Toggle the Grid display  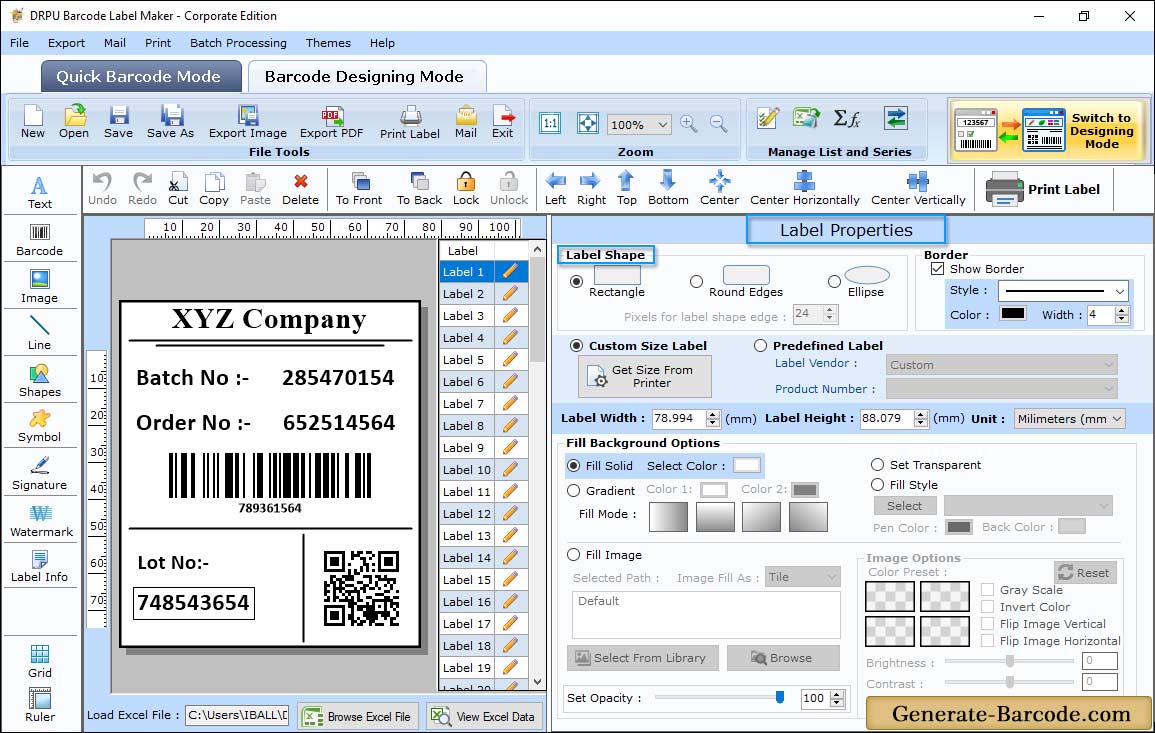tap(40, 661)
